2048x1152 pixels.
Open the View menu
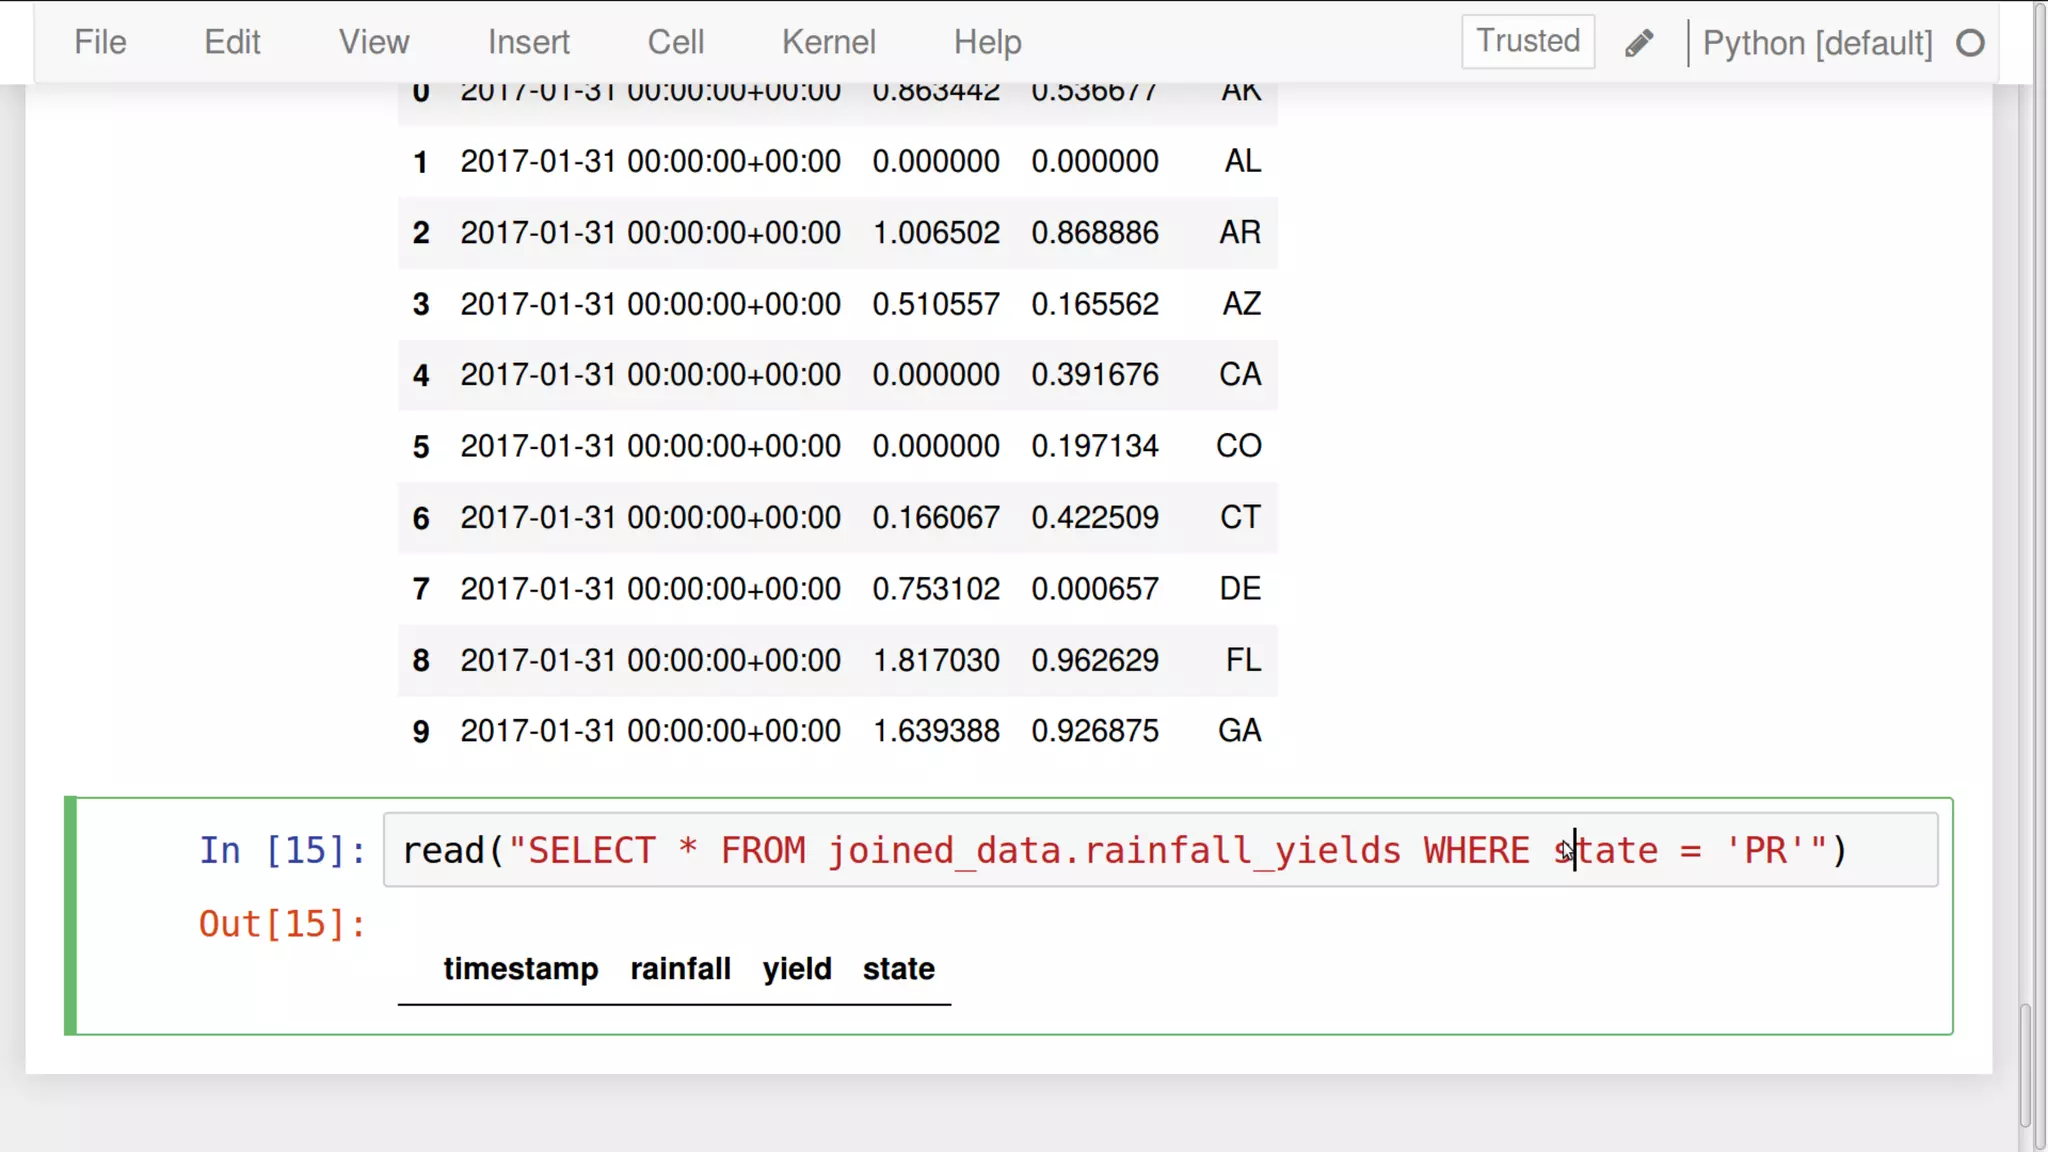point(373,42)
